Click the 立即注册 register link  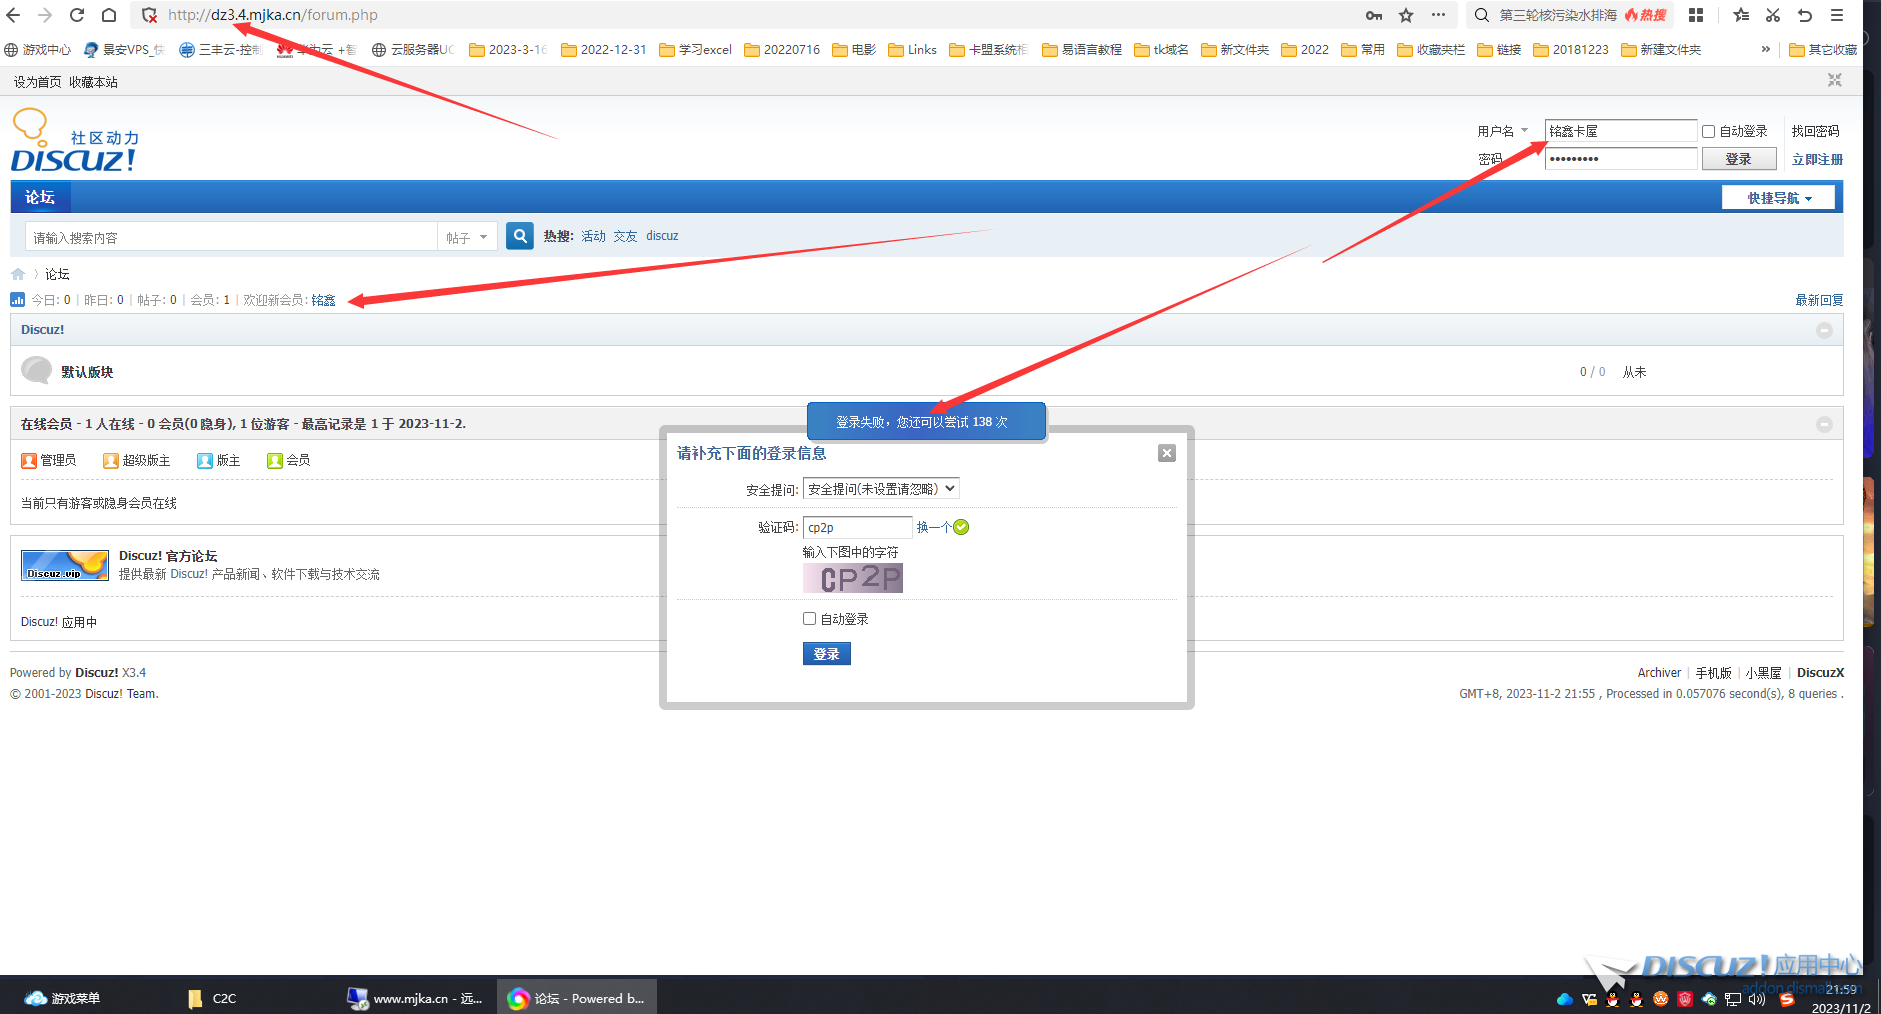point(1817,159)
